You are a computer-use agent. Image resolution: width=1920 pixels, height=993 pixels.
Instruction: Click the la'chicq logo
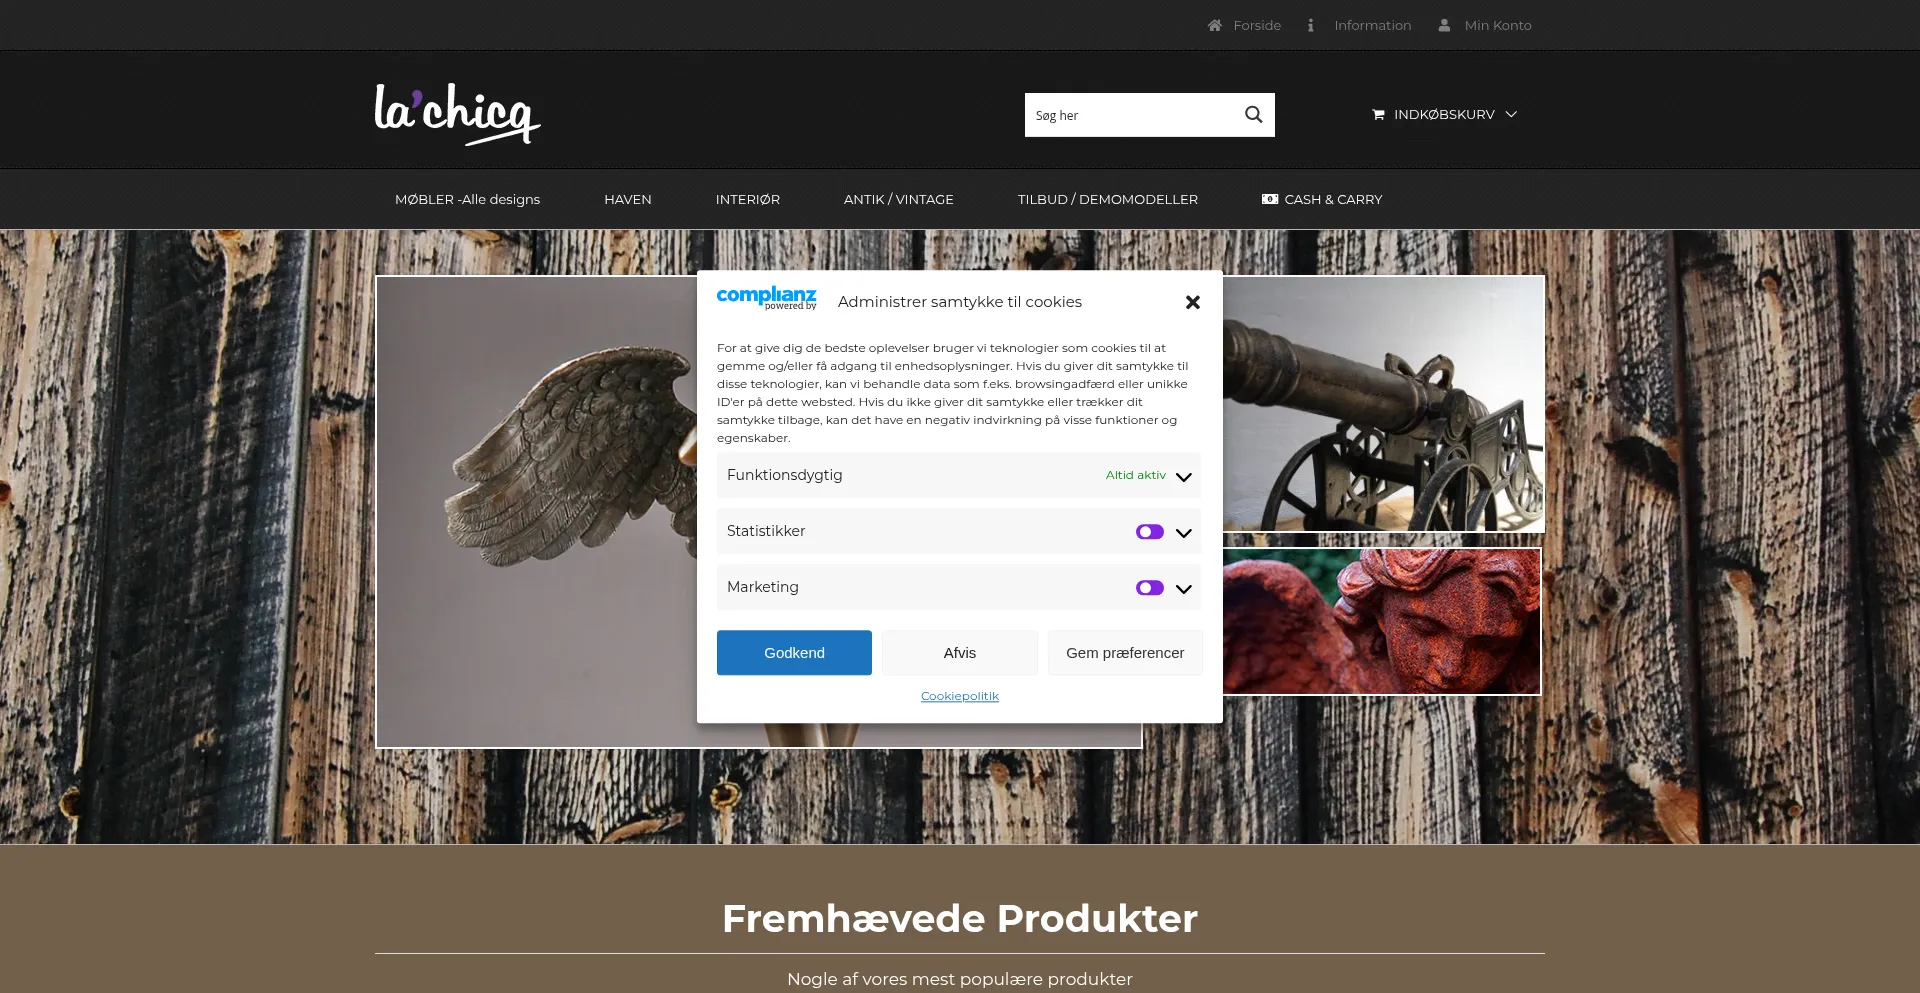point(457,114)
